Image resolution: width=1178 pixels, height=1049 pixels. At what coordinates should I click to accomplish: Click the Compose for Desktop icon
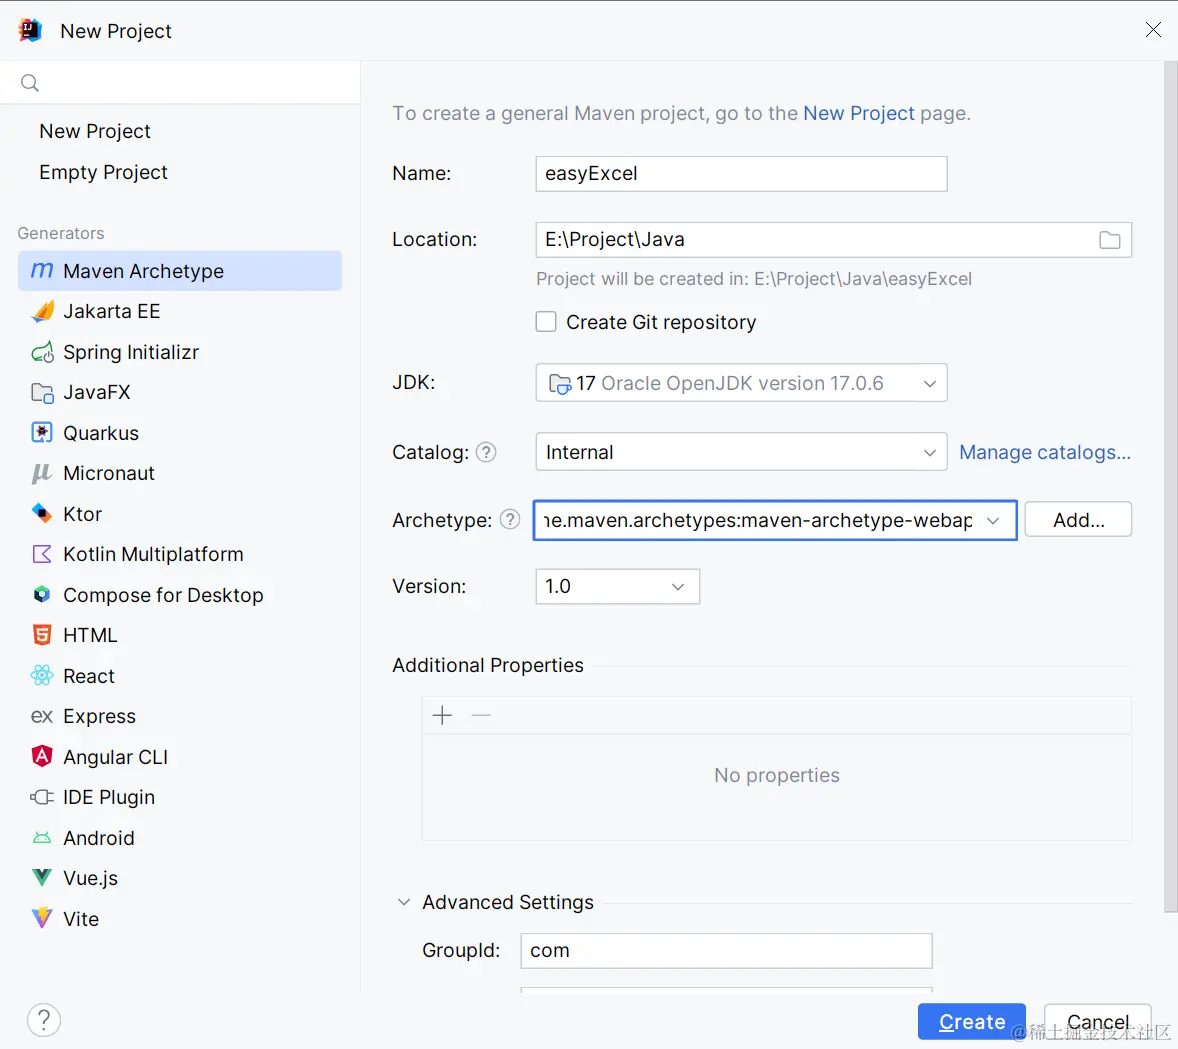pyautogui.click(x=42, y=594)
